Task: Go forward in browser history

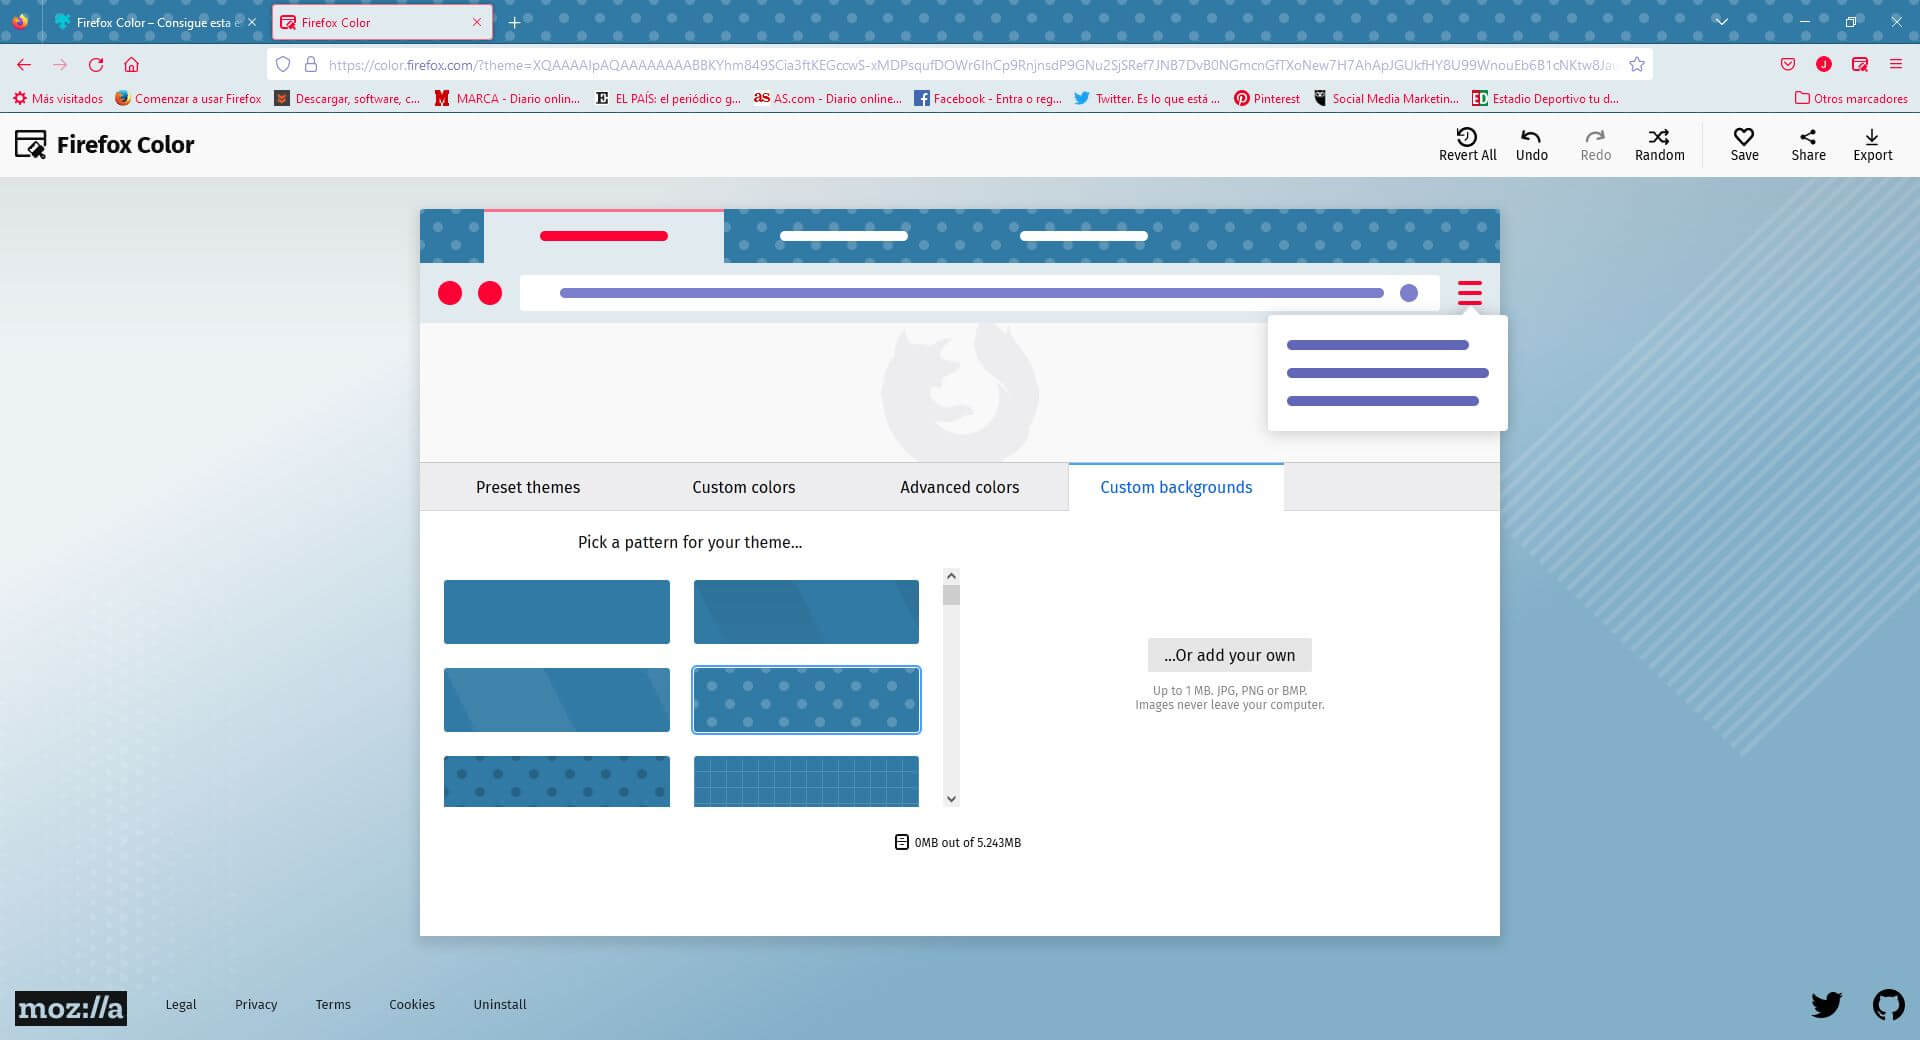Action: tap(60, 65)
